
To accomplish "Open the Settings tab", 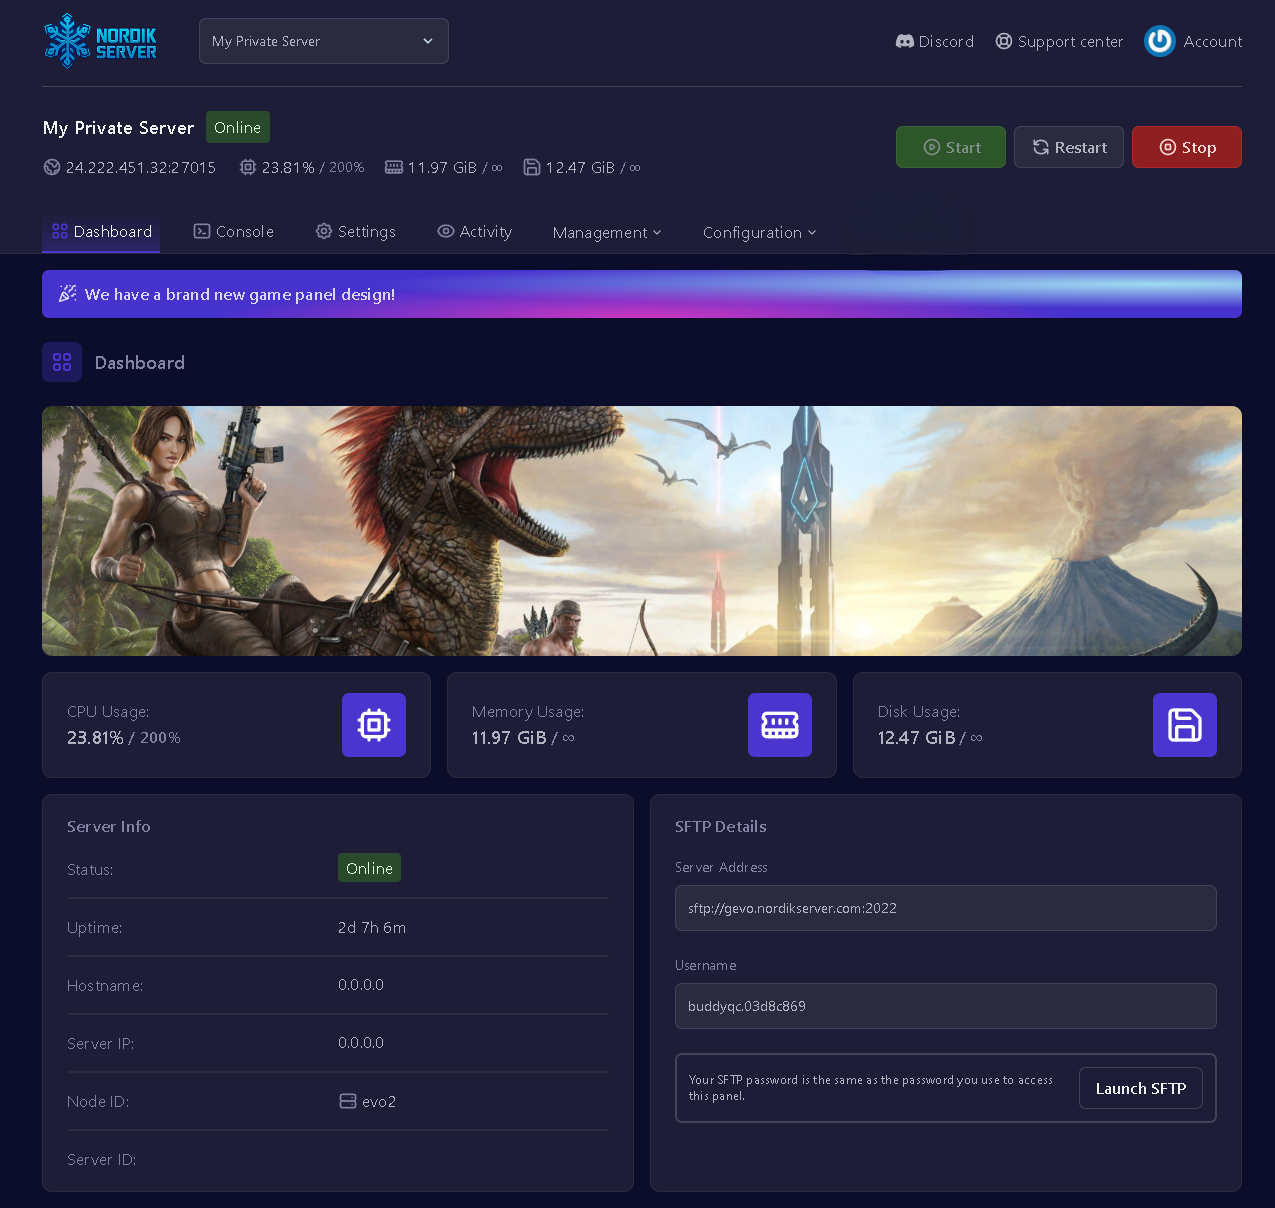I will point(356,231).
